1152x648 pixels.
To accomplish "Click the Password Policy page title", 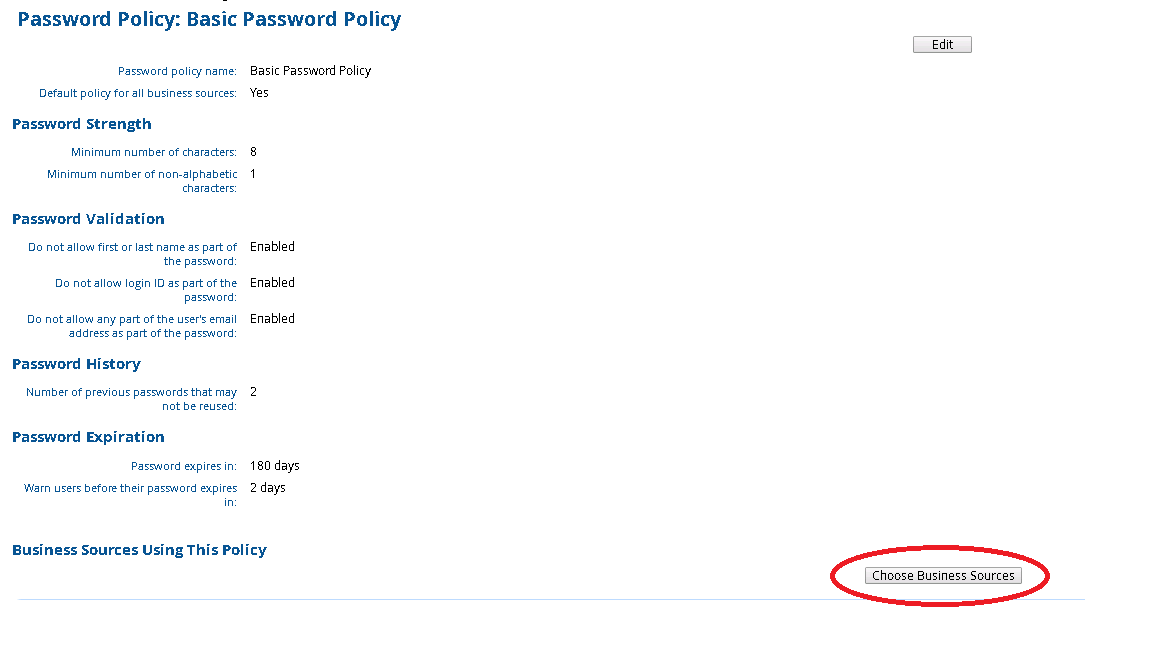I will (209, 19).
